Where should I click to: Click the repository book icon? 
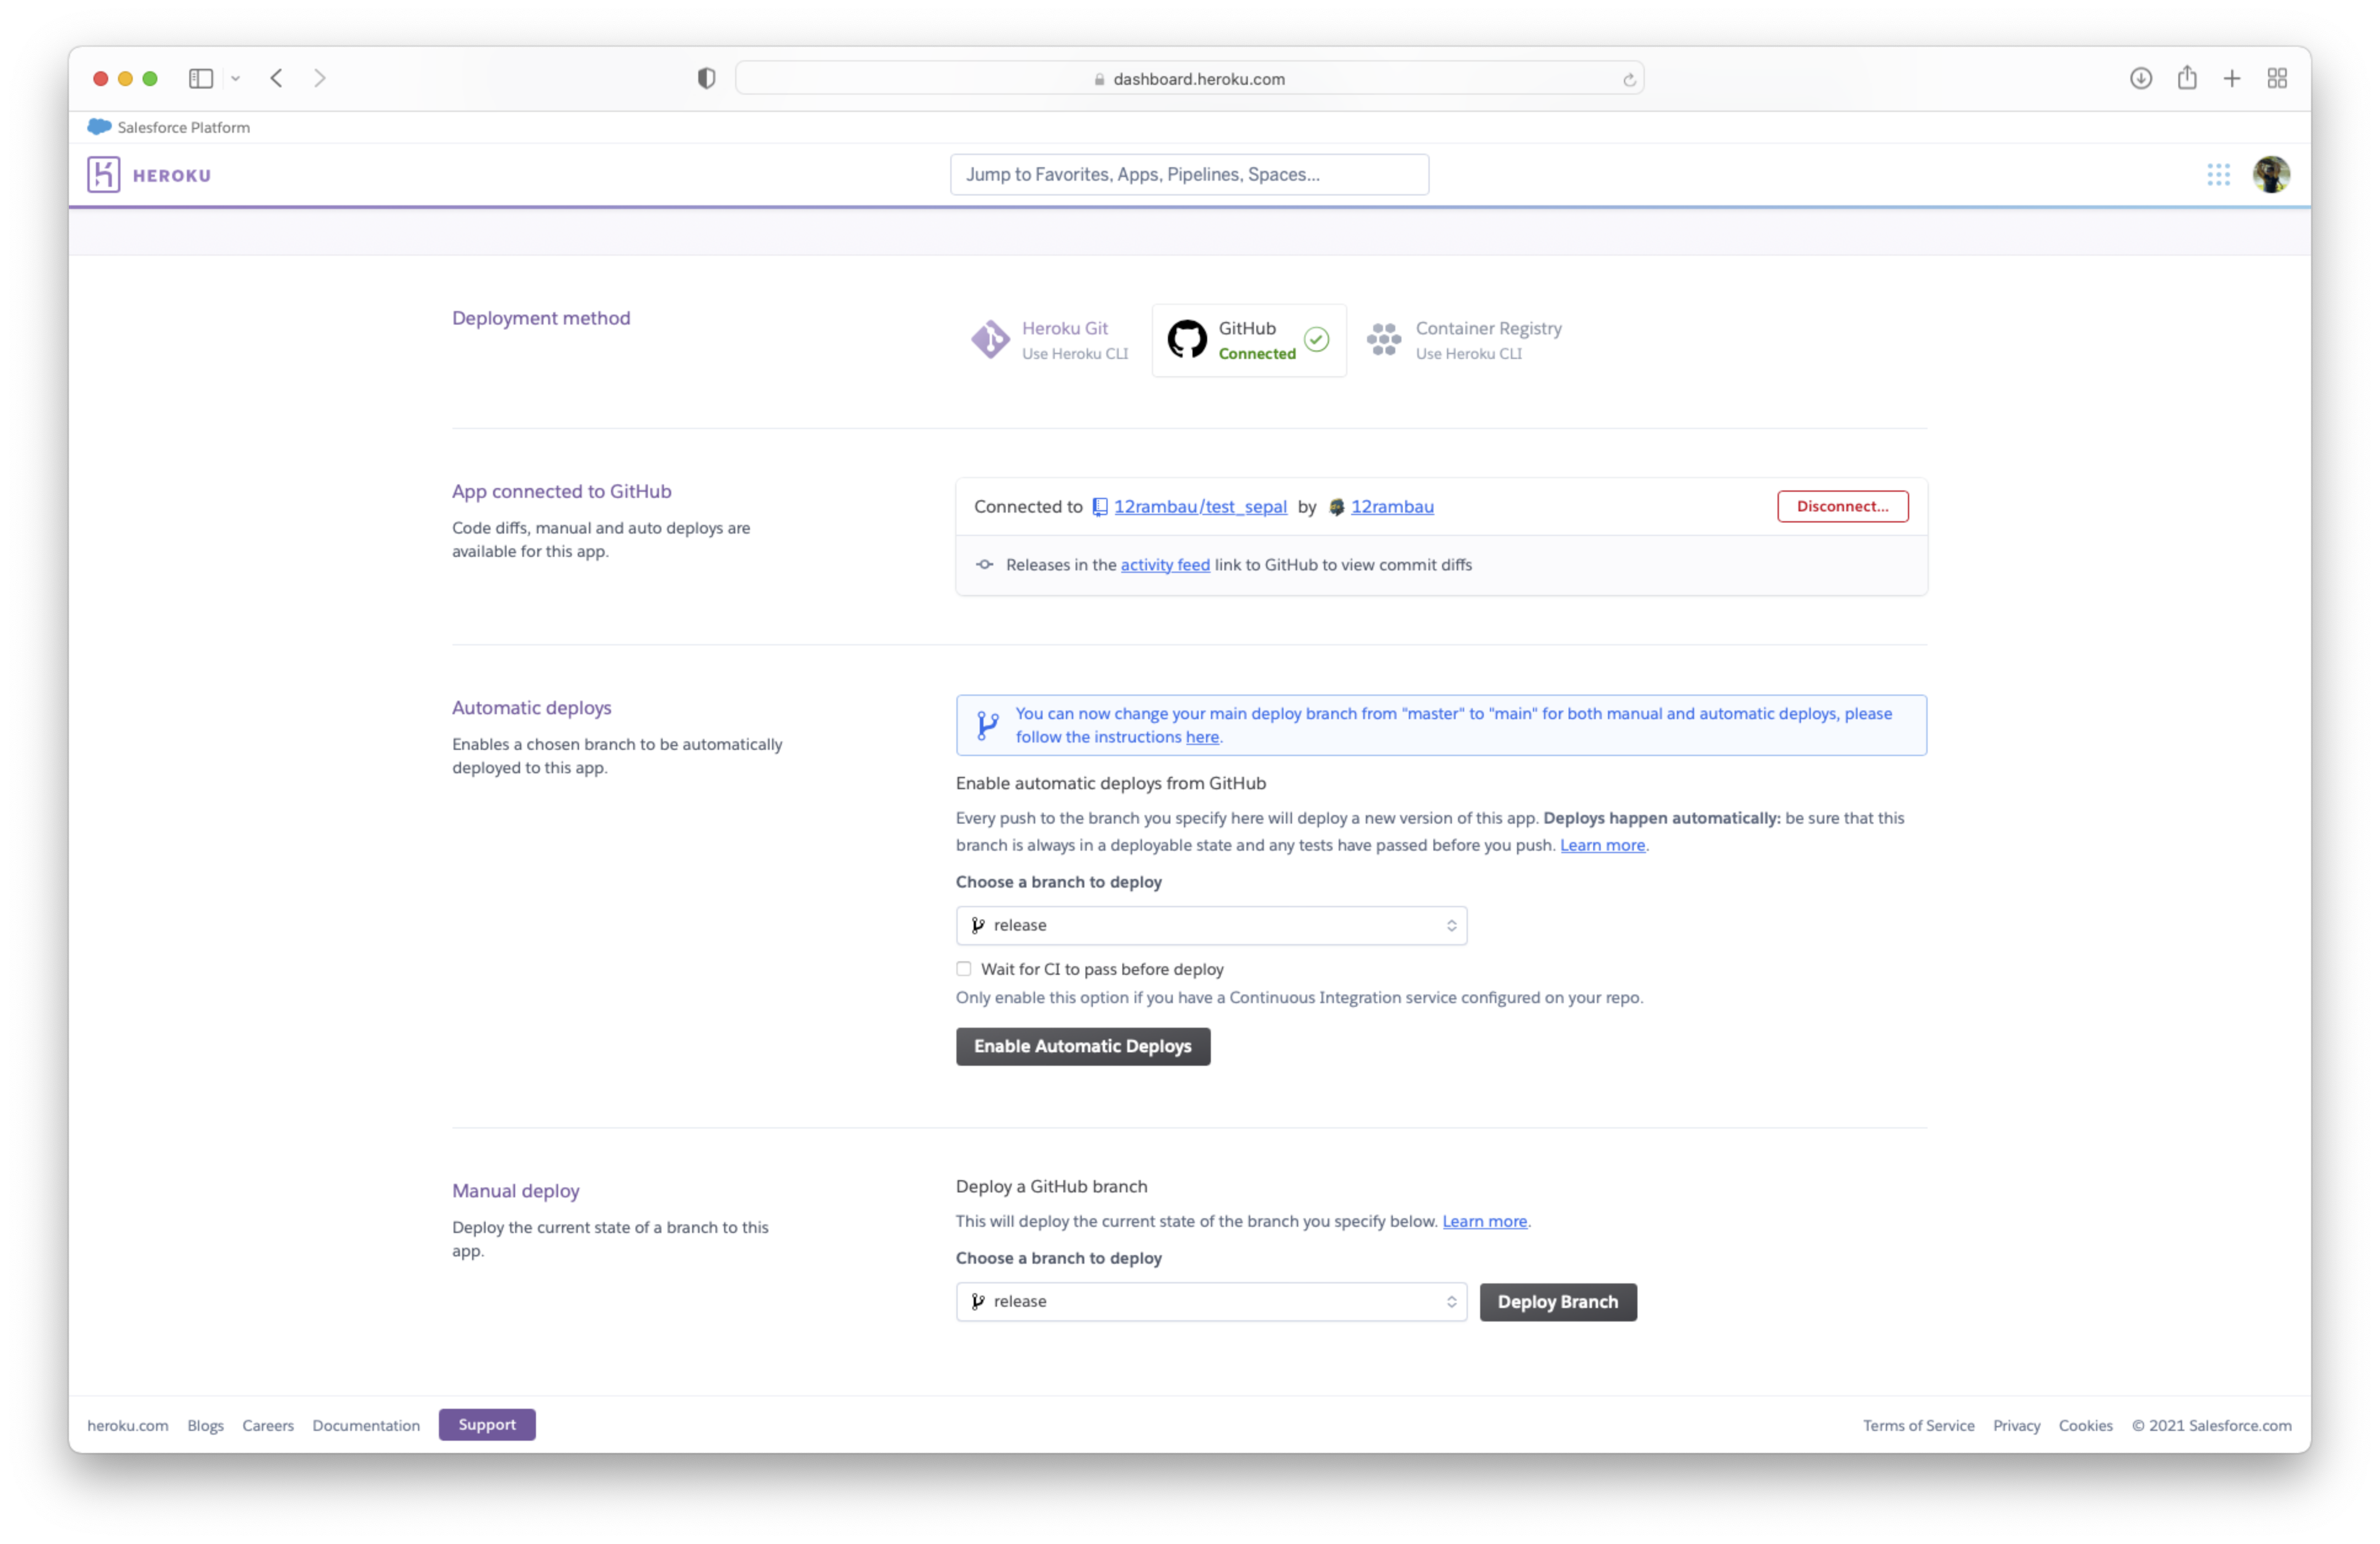pos(1100,507)
